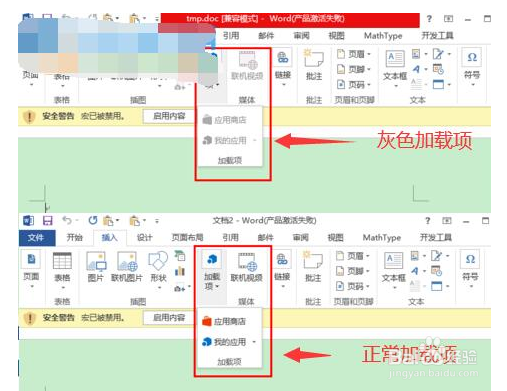This screenshot has height=391, width=507.
Task: Click ribbon display options in lower window
Action: 447,220
